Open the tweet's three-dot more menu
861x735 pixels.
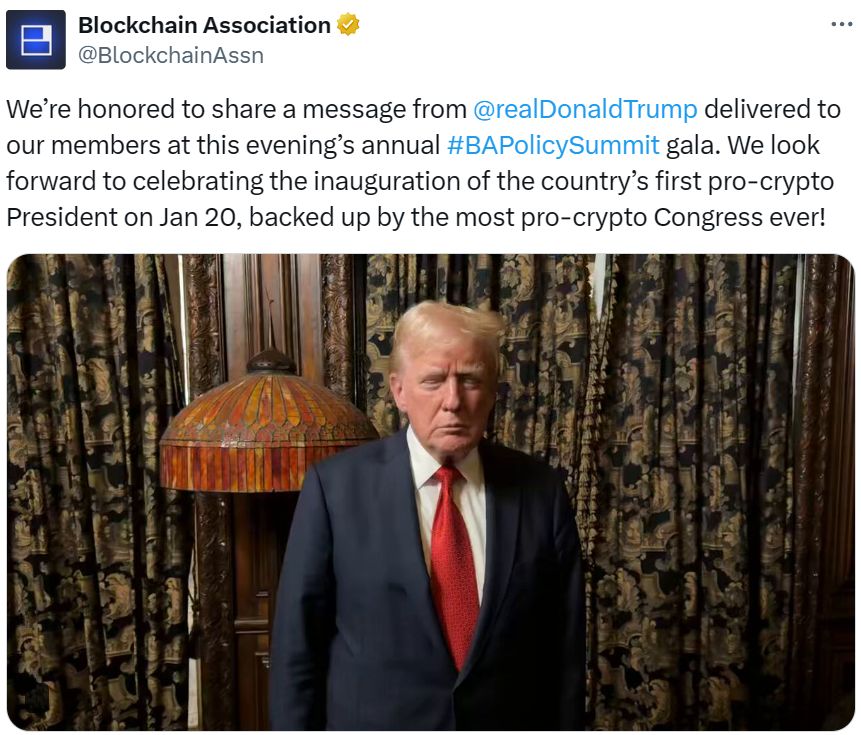tap(841, 25)
